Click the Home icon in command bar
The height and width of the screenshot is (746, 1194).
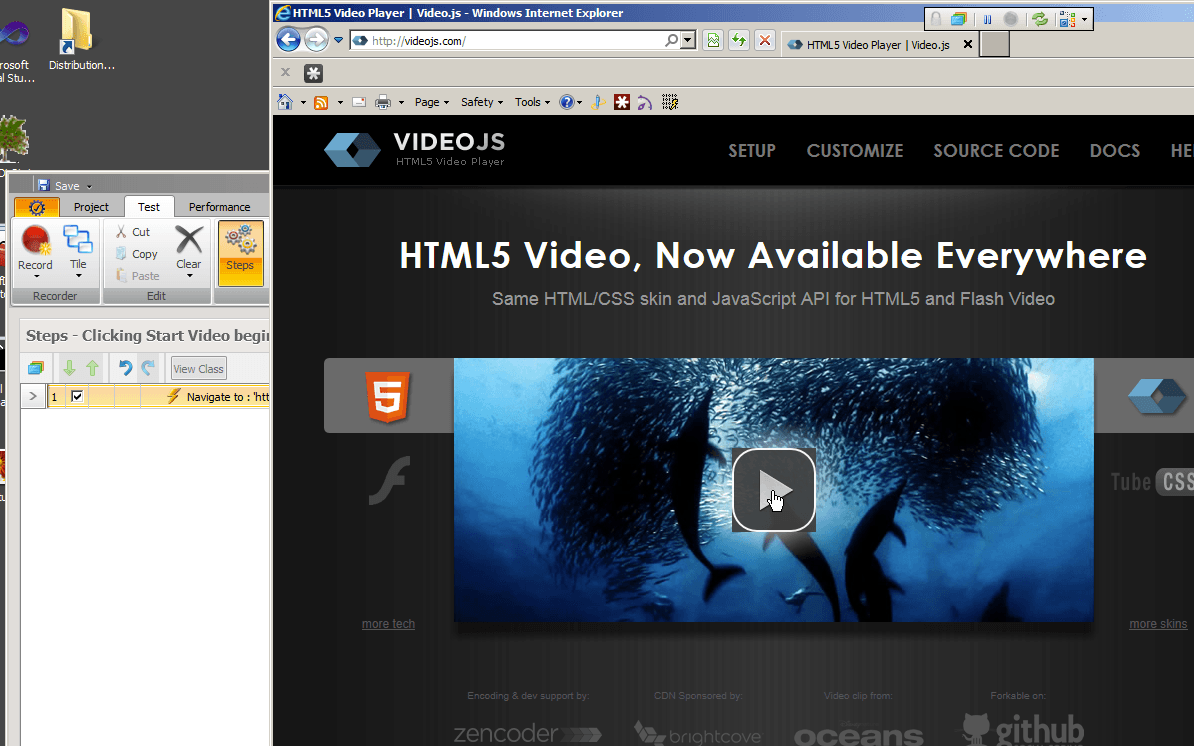tap(285, 102)
